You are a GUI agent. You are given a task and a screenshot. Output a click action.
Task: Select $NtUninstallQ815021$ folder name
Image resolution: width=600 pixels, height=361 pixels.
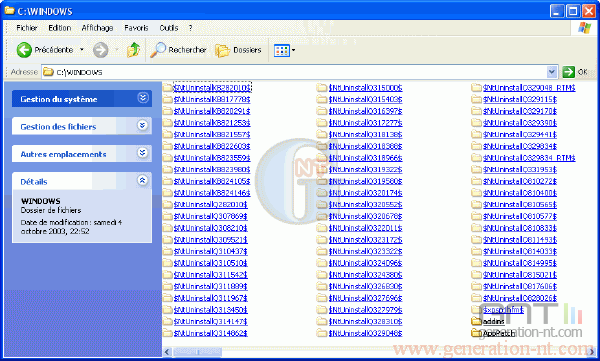(520, 274)
